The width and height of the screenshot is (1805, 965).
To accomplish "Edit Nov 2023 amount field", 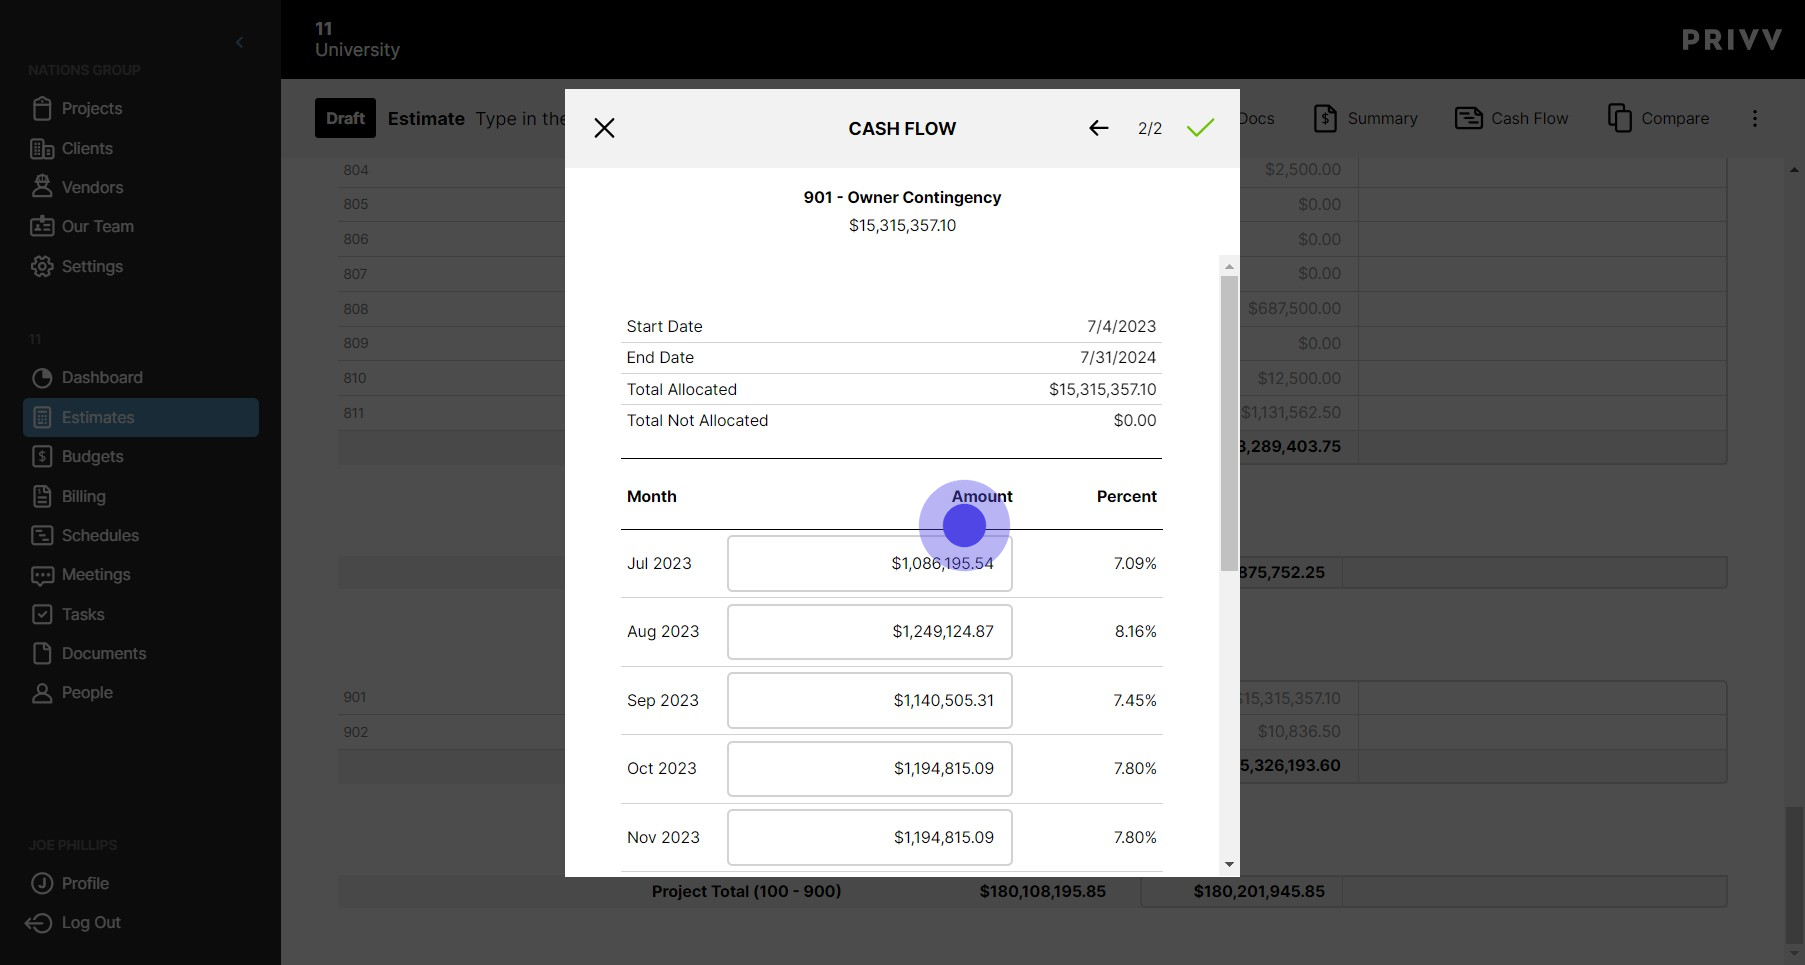I will coord(869,837).
